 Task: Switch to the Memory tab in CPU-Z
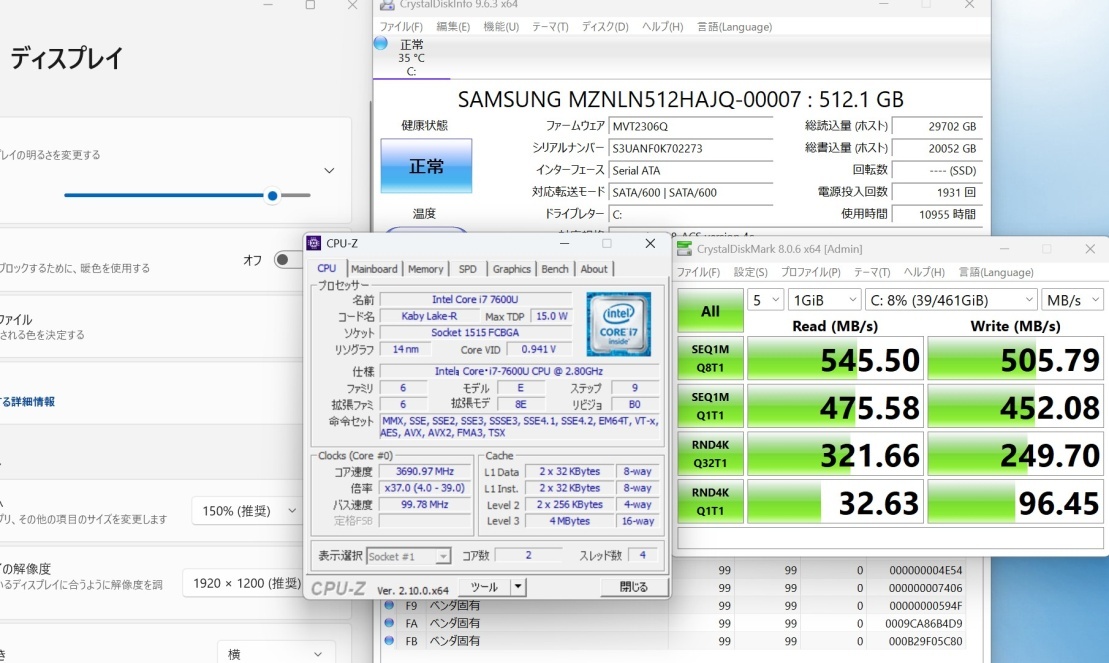point(426,269)
